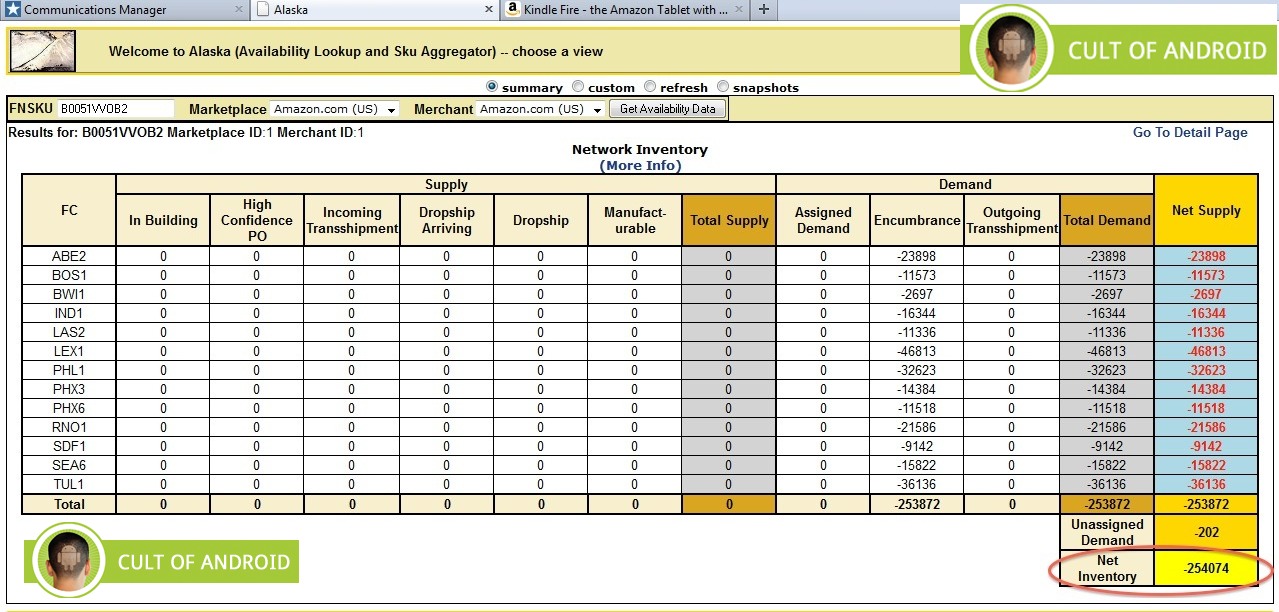
Task: Click the Outgoing Transshipment header
Action: (x=1012, y=220)
